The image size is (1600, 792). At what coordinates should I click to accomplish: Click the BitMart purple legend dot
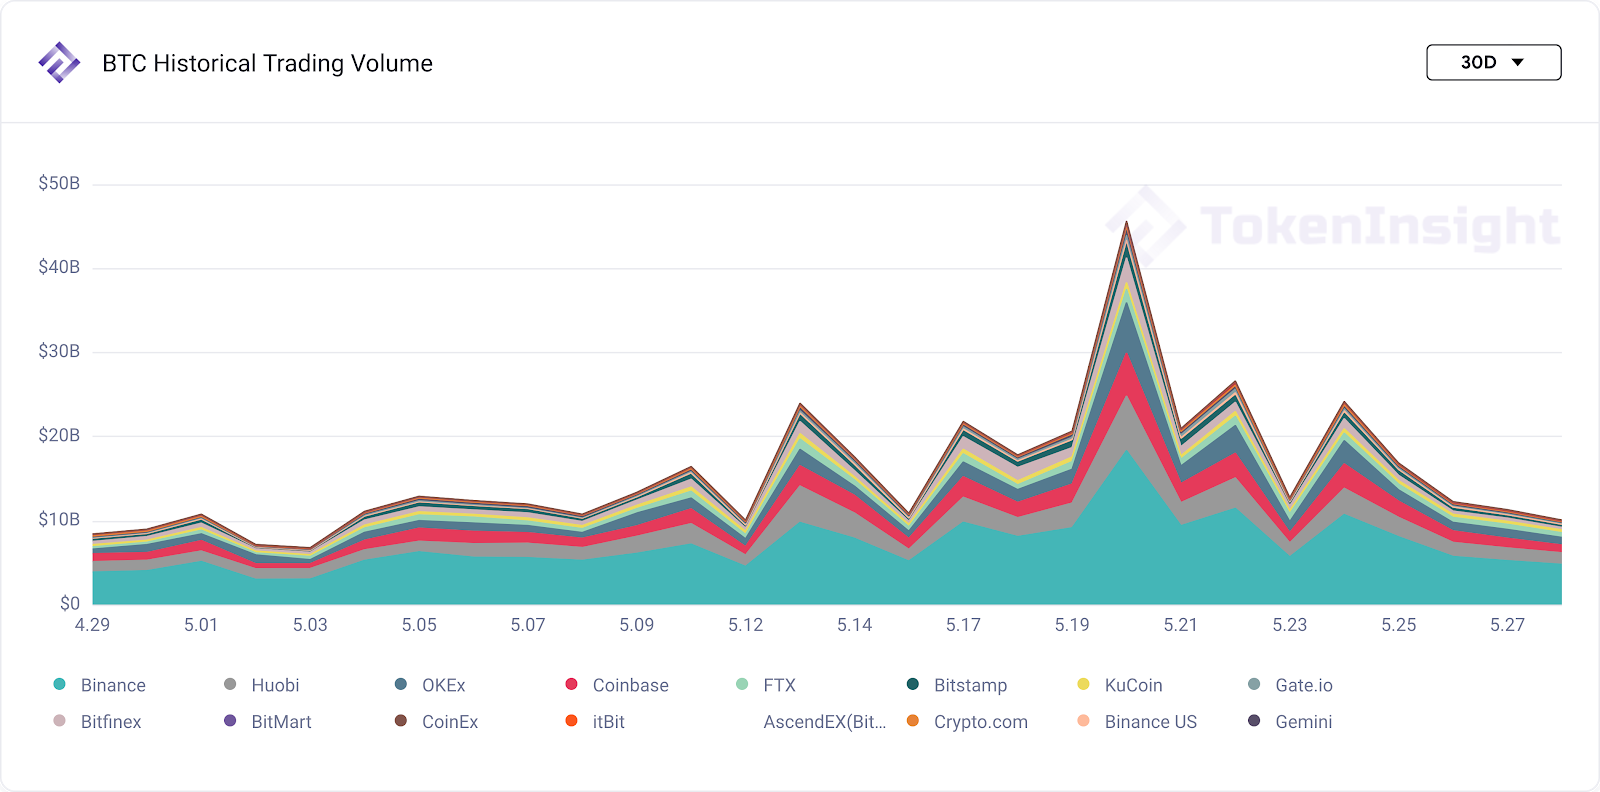pos(230,721)
